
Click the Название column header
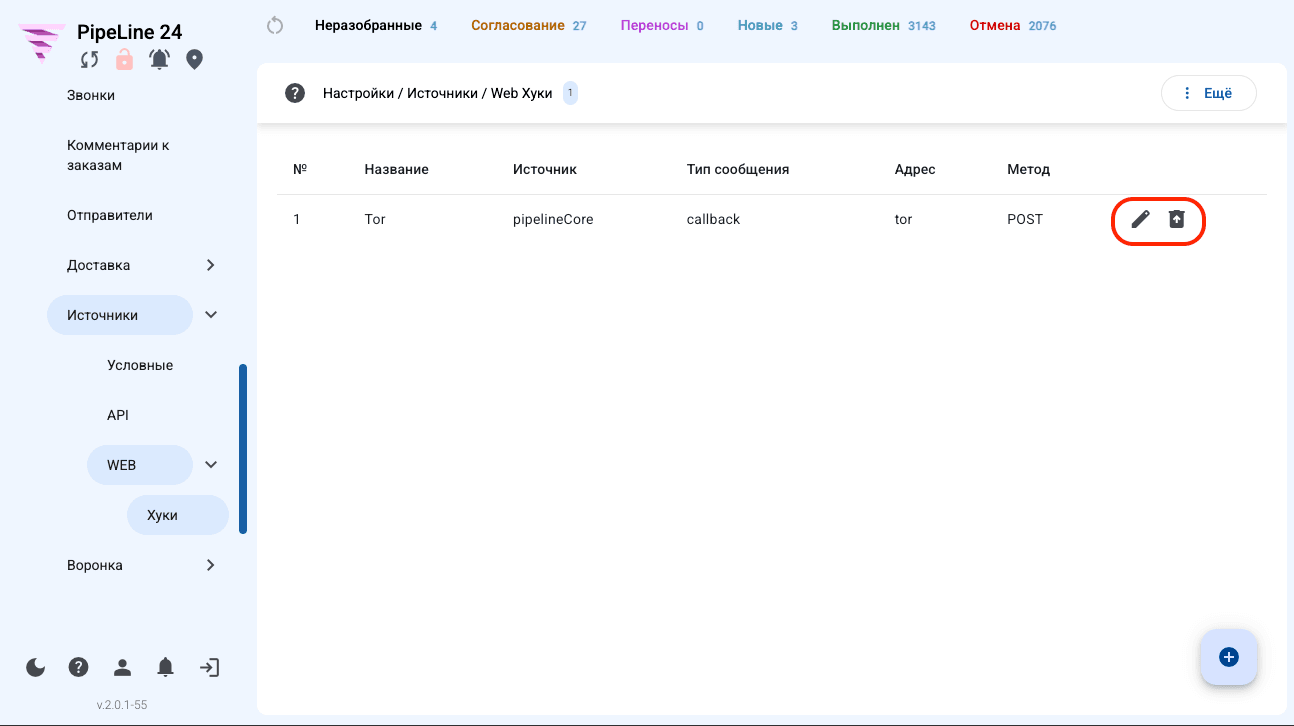[396, 169]
